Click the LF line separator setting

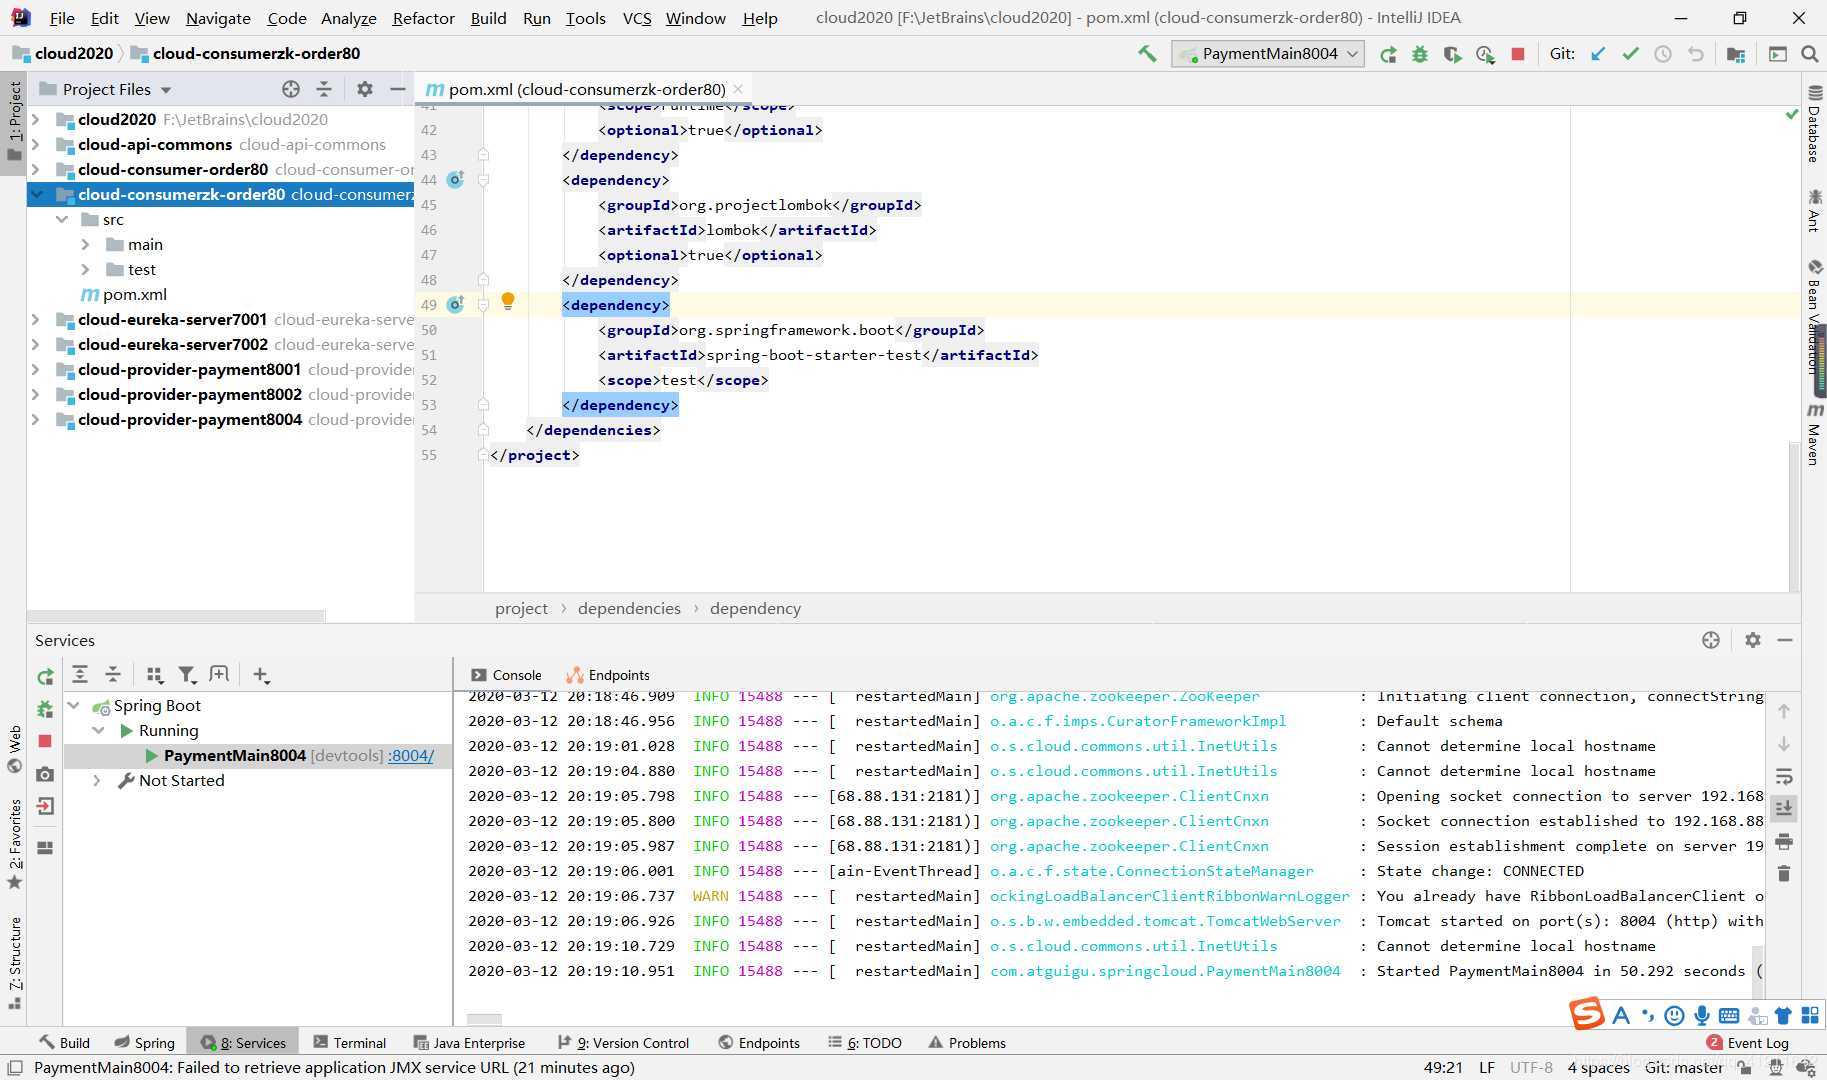[1487, 1067]
